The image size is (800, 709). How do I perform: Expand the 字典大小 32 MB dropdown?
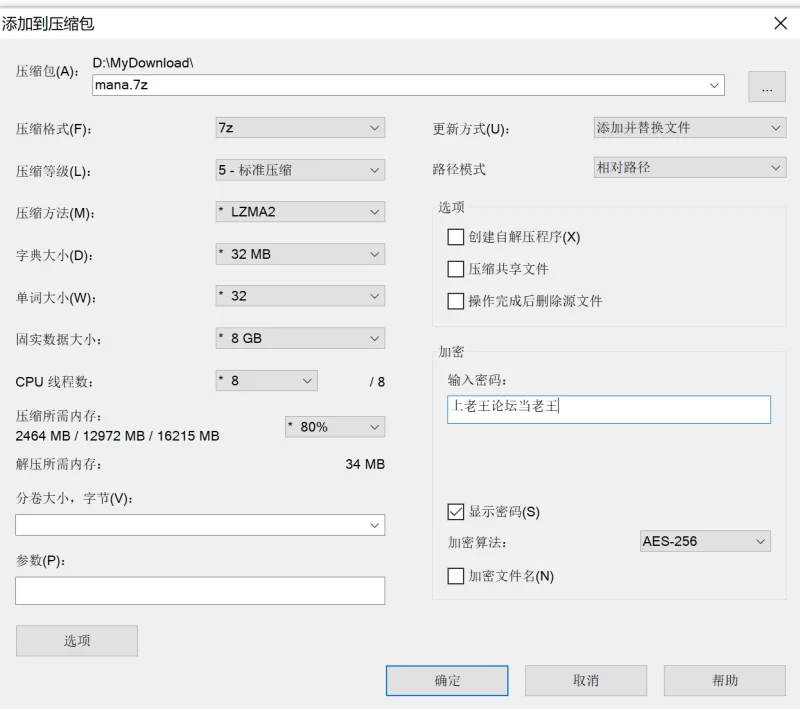coord(300,254)
